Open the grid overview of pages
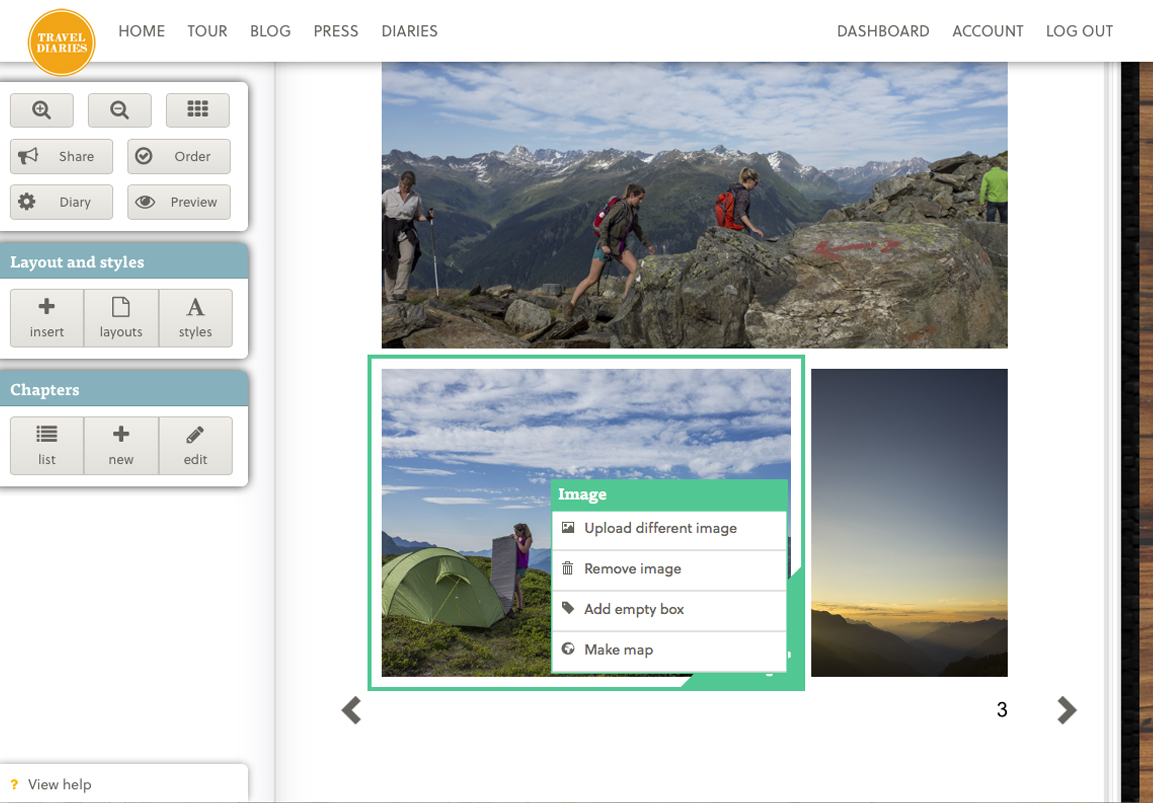The height and width of the screenshot is (803, 1153). [198, 110]
